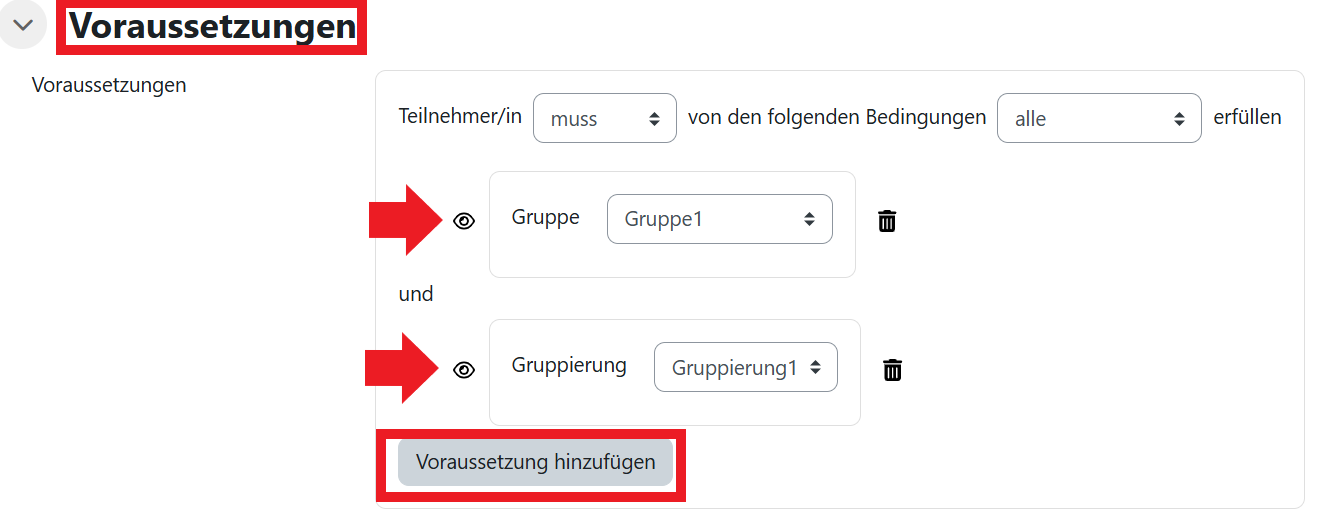Open the Gruppierung1 selection dropdown

click(x=745, y=368)
